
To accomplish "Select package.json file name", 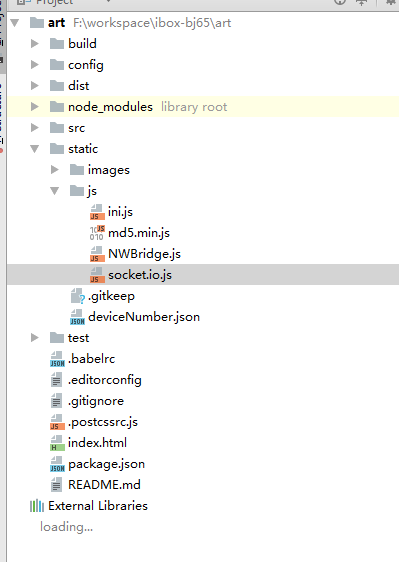I will click(x=106, y=464).
